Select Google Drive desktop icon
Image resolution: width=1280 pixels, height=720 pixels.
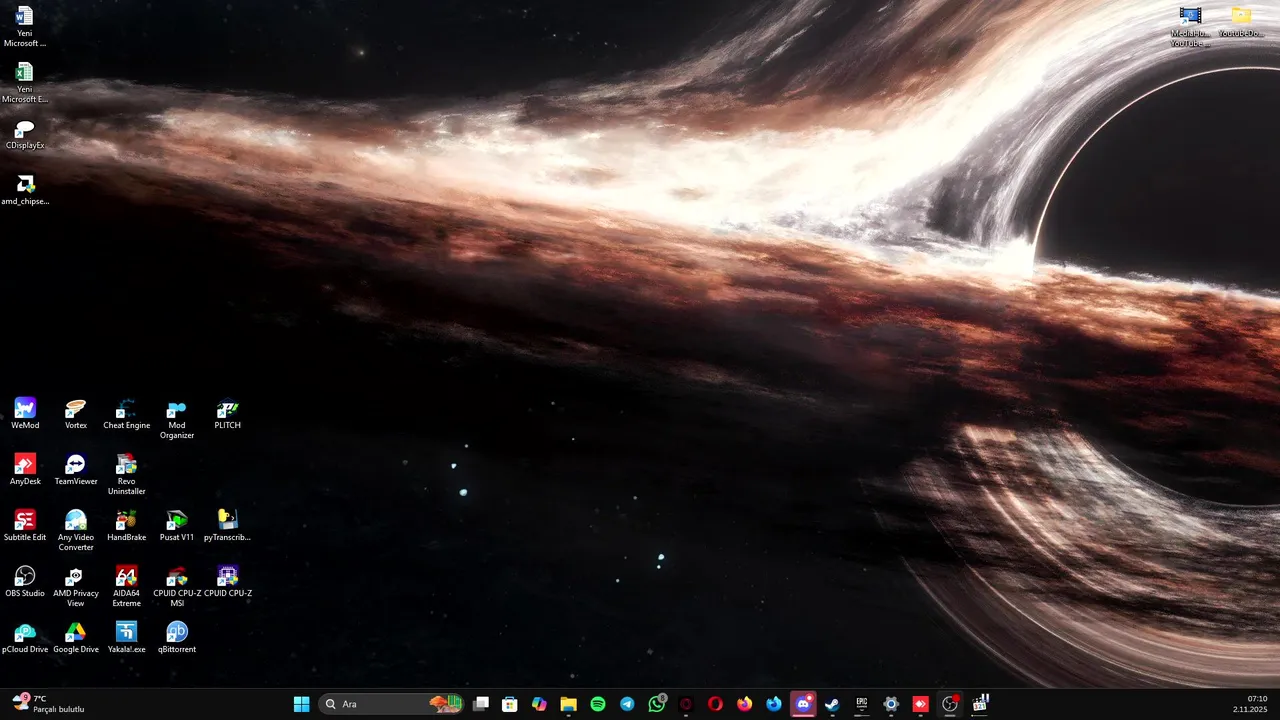tap(76, 637)
